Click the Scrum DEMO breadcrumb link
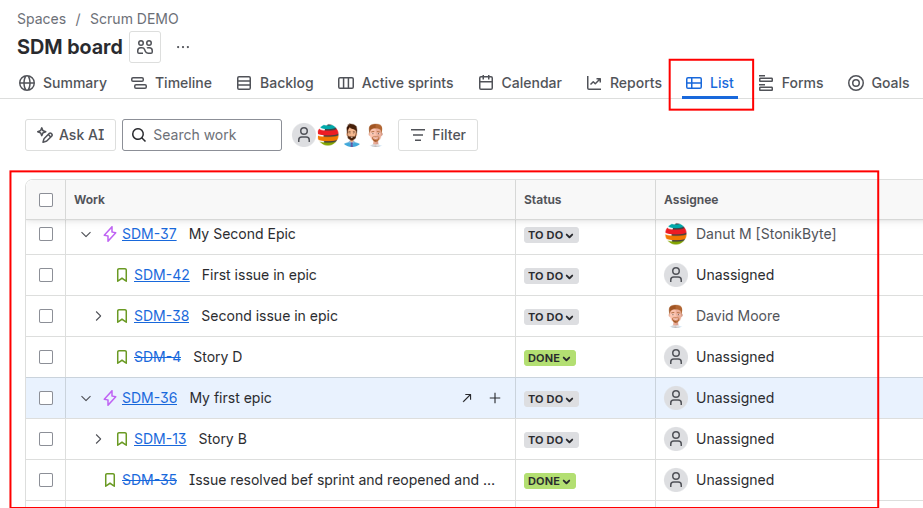 [x=134, y=19]
